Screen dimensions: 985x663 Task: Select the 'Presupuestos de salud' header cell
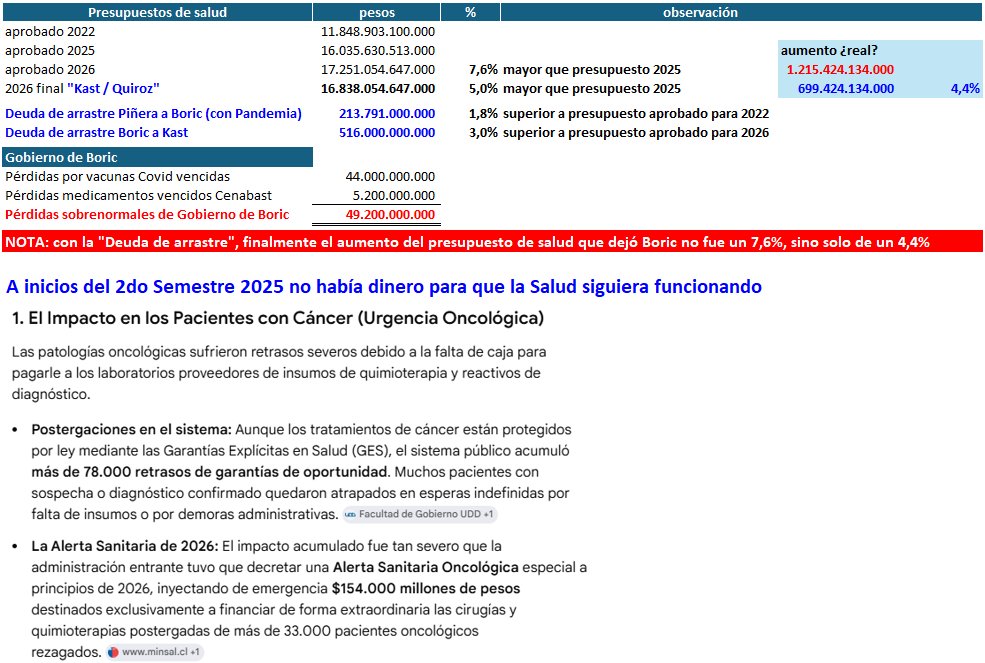pos(157,12)
